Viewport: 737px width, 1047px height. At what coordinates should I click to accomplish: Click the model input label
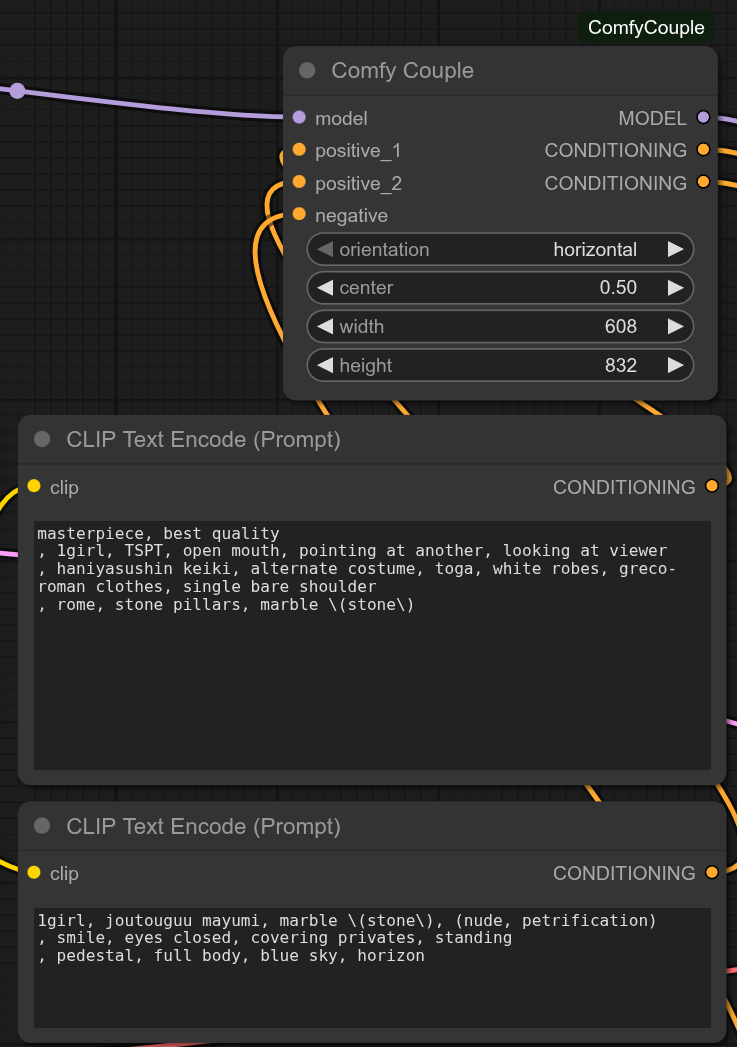pyautogui.click(x=341, y=118)
